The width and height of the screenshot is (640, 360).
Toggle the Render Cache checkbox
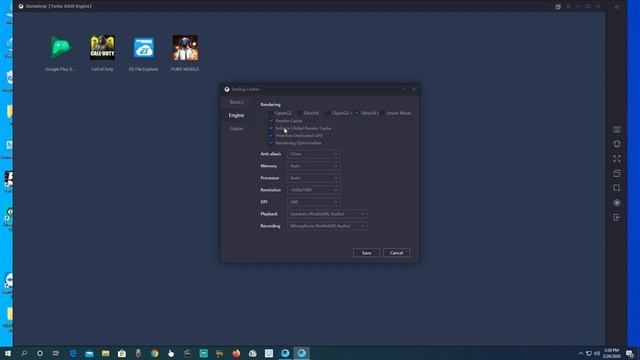coord(271,121)
